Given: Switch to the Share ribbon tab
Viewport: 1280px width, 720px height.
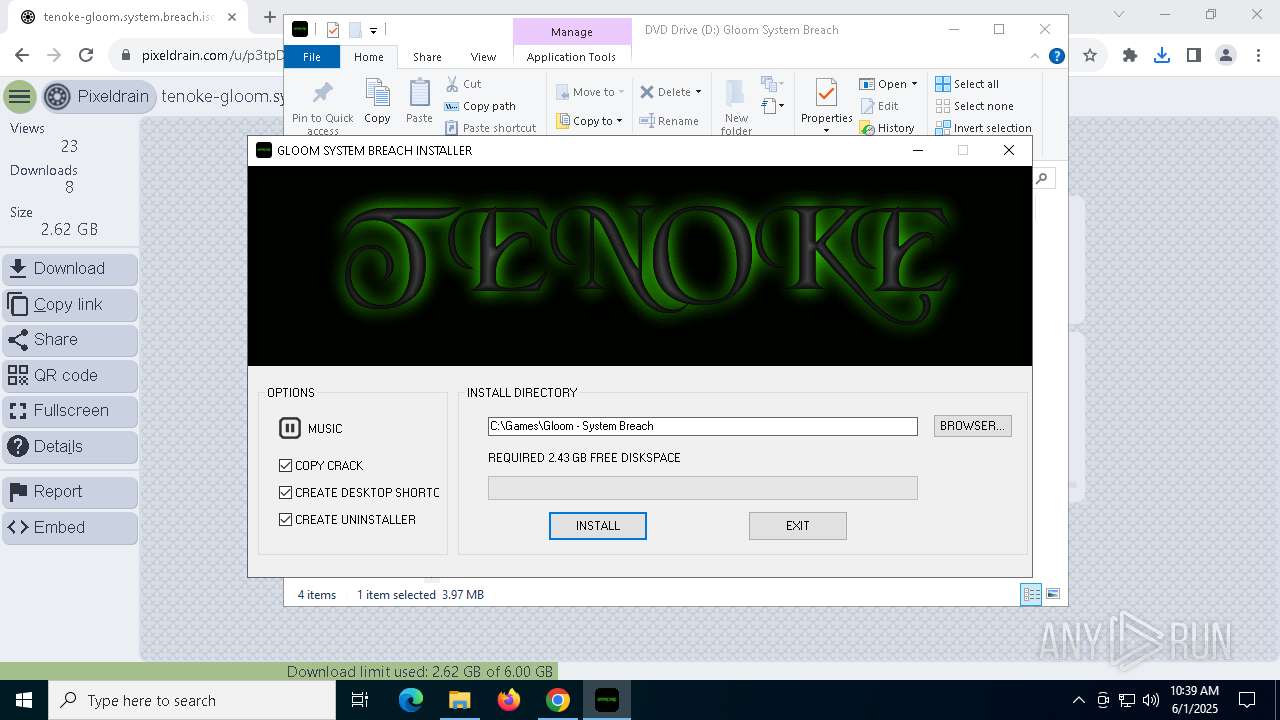Looking at the screenshot, I should (427, 57).
